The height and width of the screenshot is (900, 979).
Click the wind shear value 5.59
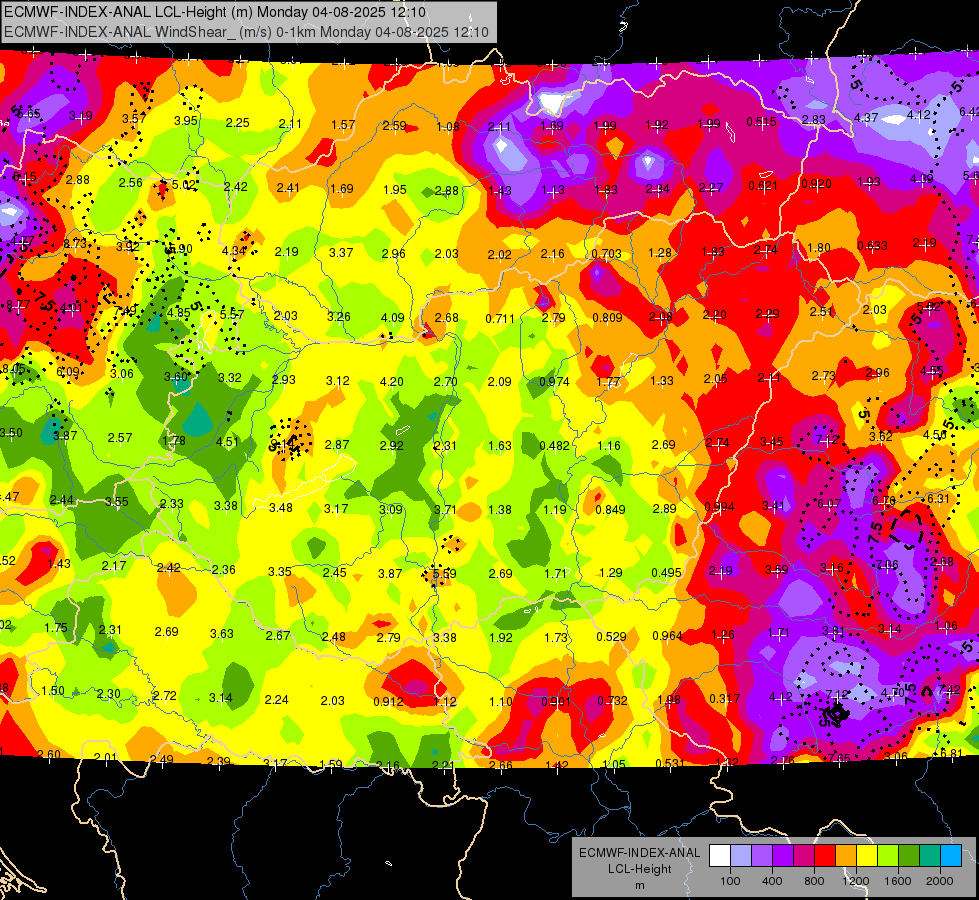click(444, 573)
